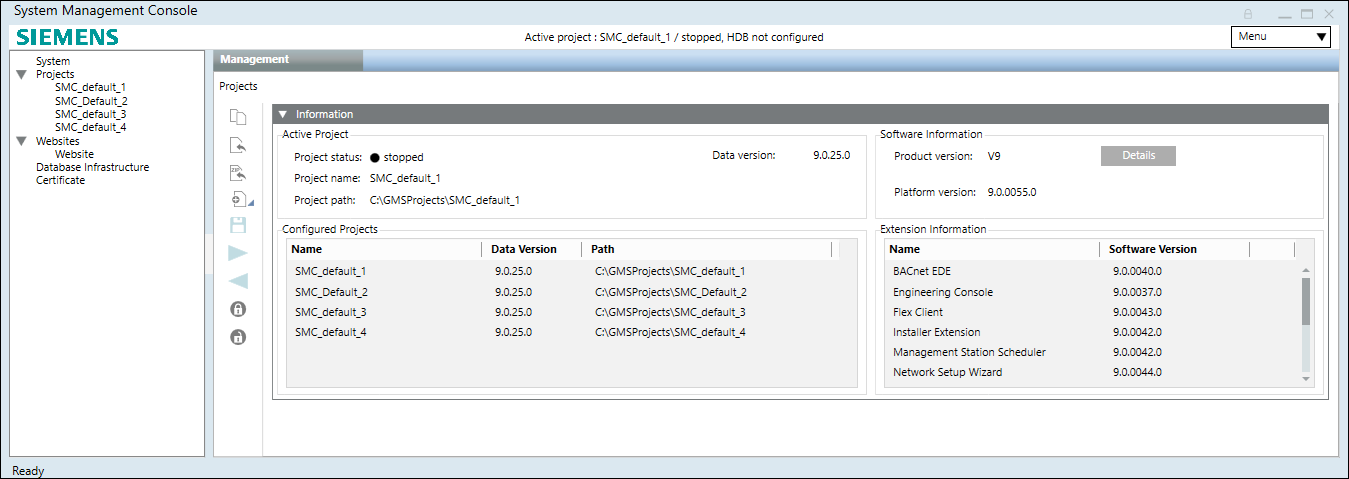Click the lower padlock icon
This screenshot has width=1349, height=479.
[x=238, y=337]
